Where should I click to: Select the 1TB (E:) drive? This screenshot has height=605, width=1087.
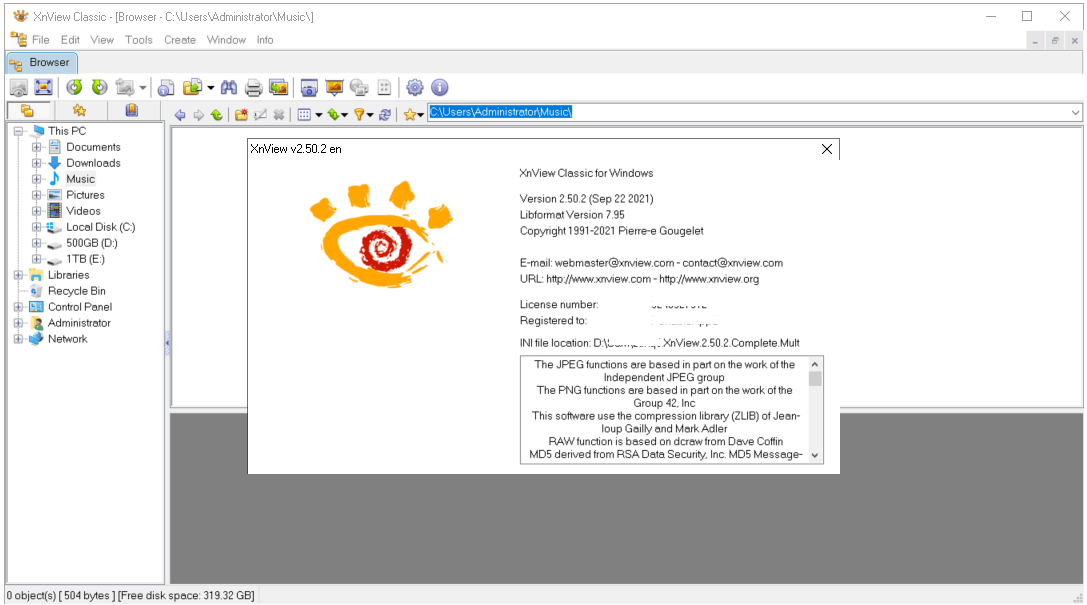85,258
